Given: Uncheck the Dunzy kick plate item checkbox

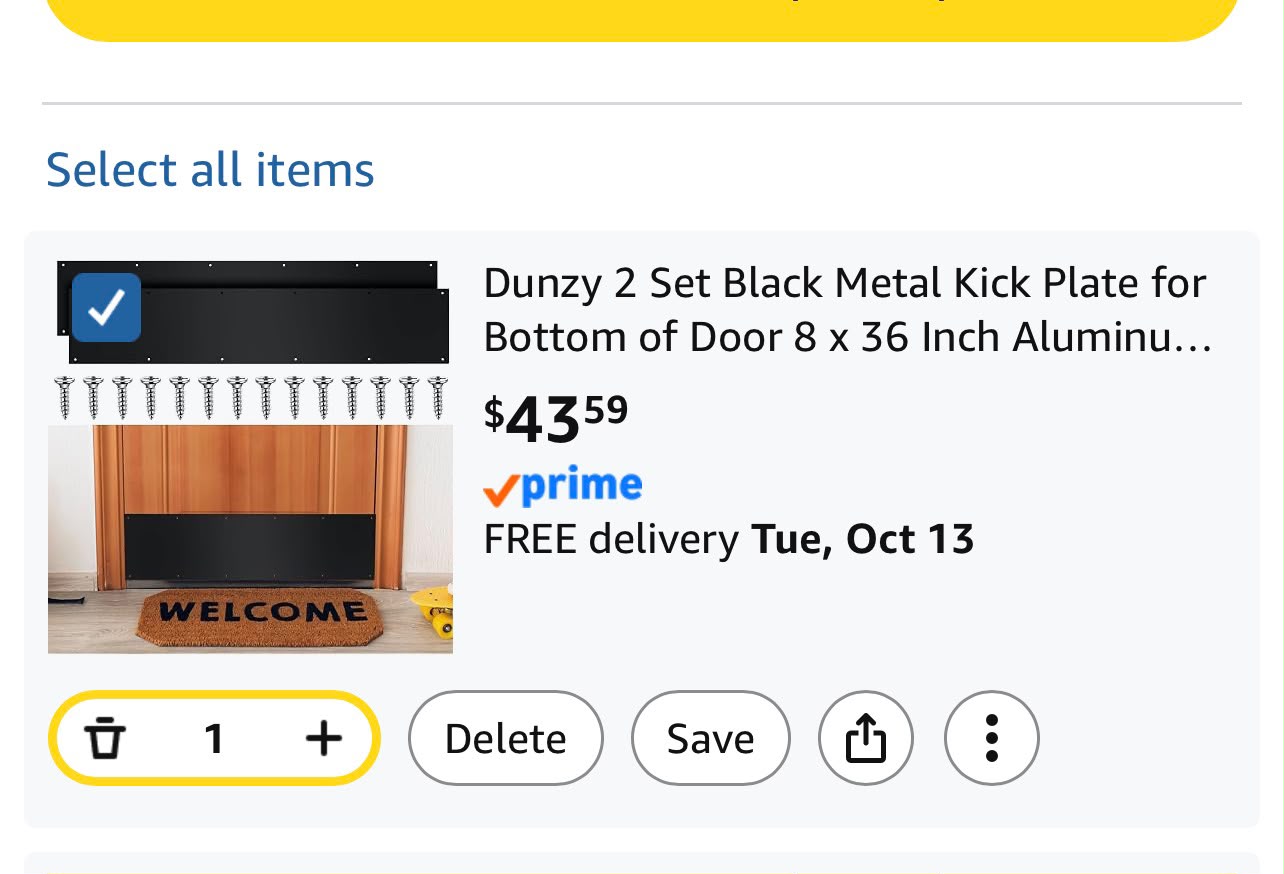Looking at the screenshot, I should click(x=106, y=308).
